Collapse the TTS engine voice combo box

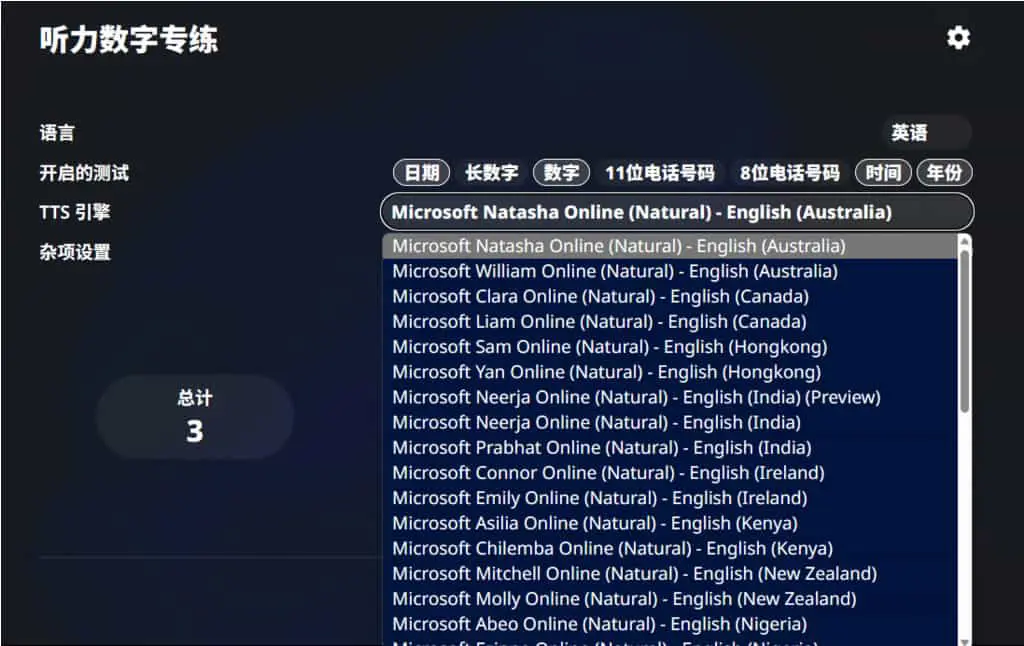click(x=677, y=212)
